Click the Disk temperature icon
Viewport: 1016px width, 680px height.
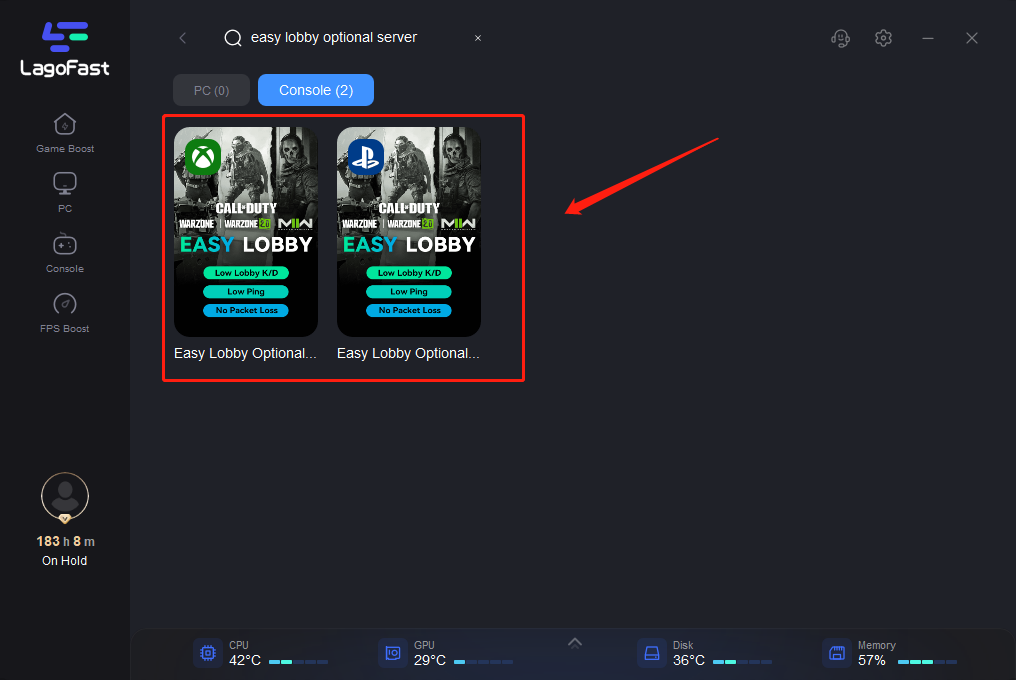click(652, 653)
